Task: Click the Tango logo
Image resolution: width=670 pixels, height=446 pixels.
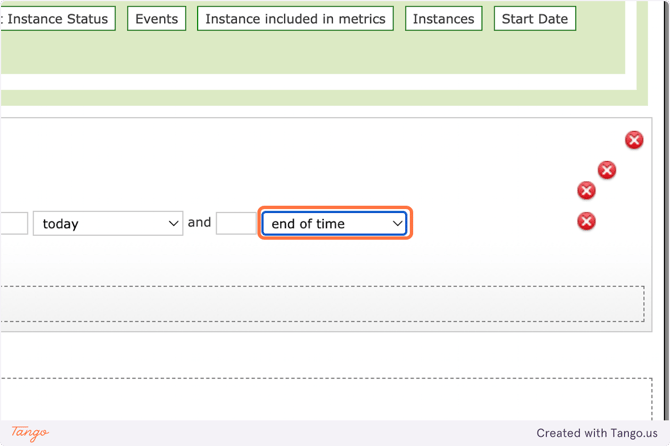Action: pos(30,433)
